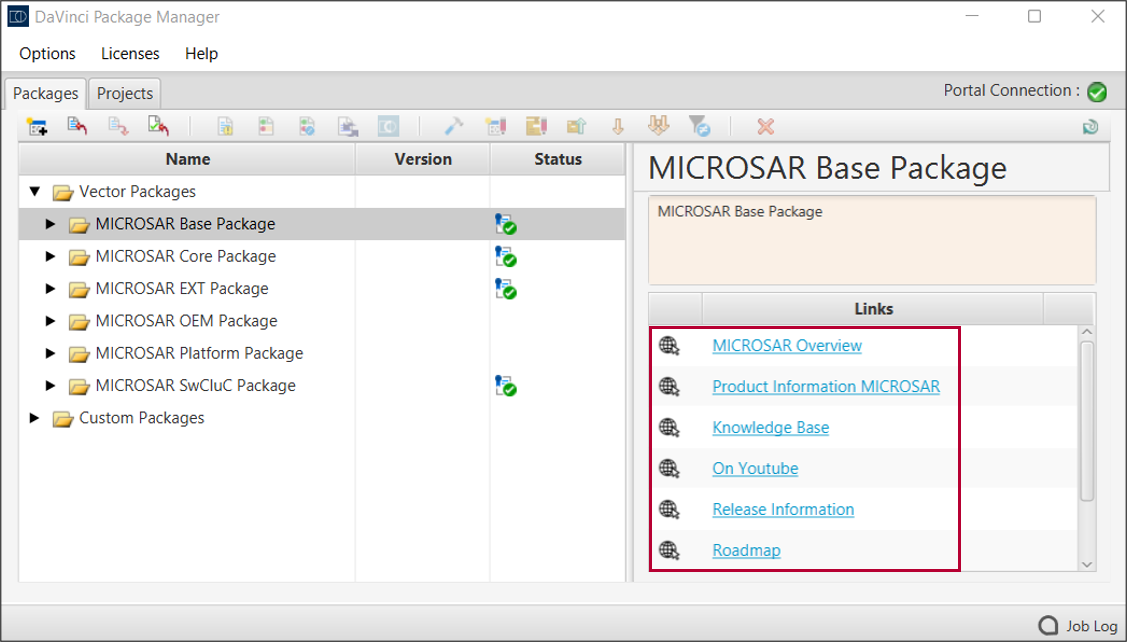The image size is (1127, 642).
Task: Expand the MICROSAR Platform Package node
Action: coord(50,354)
